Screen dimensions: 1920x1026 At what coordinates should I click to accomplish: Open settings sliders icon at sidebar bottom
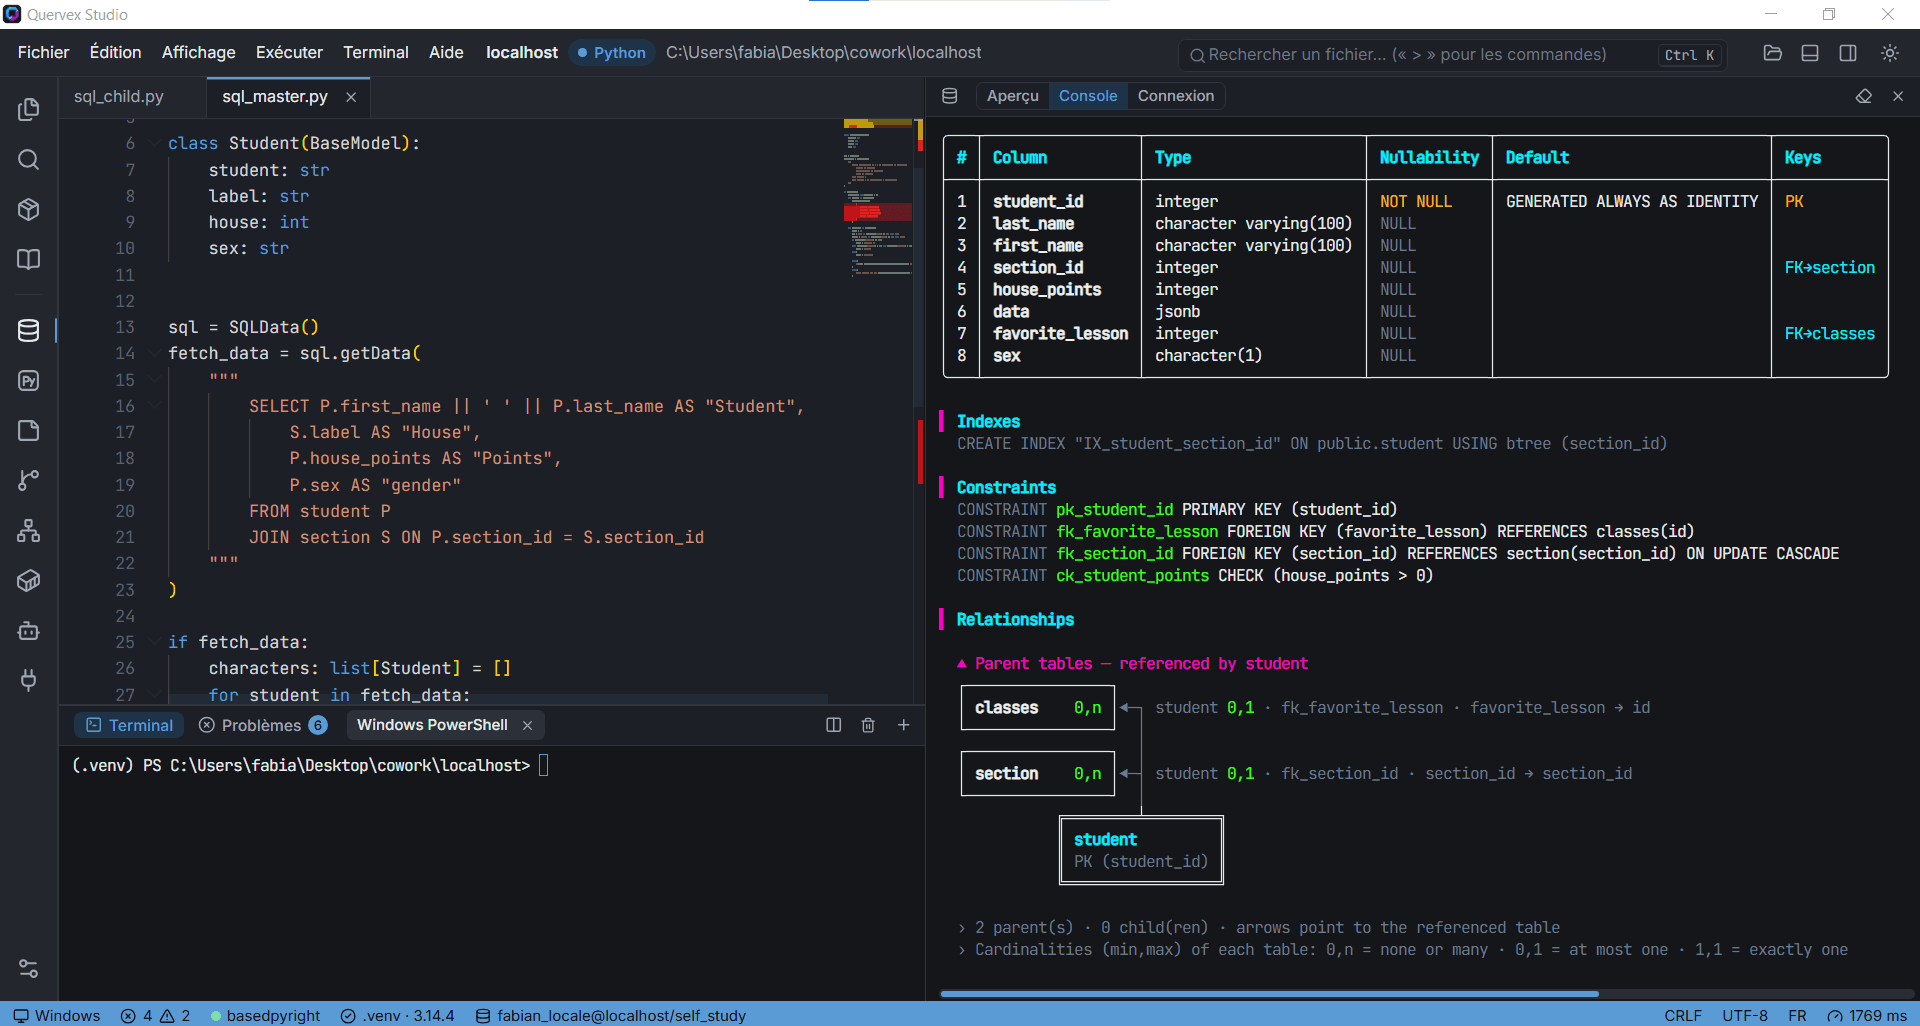[29, 968]
